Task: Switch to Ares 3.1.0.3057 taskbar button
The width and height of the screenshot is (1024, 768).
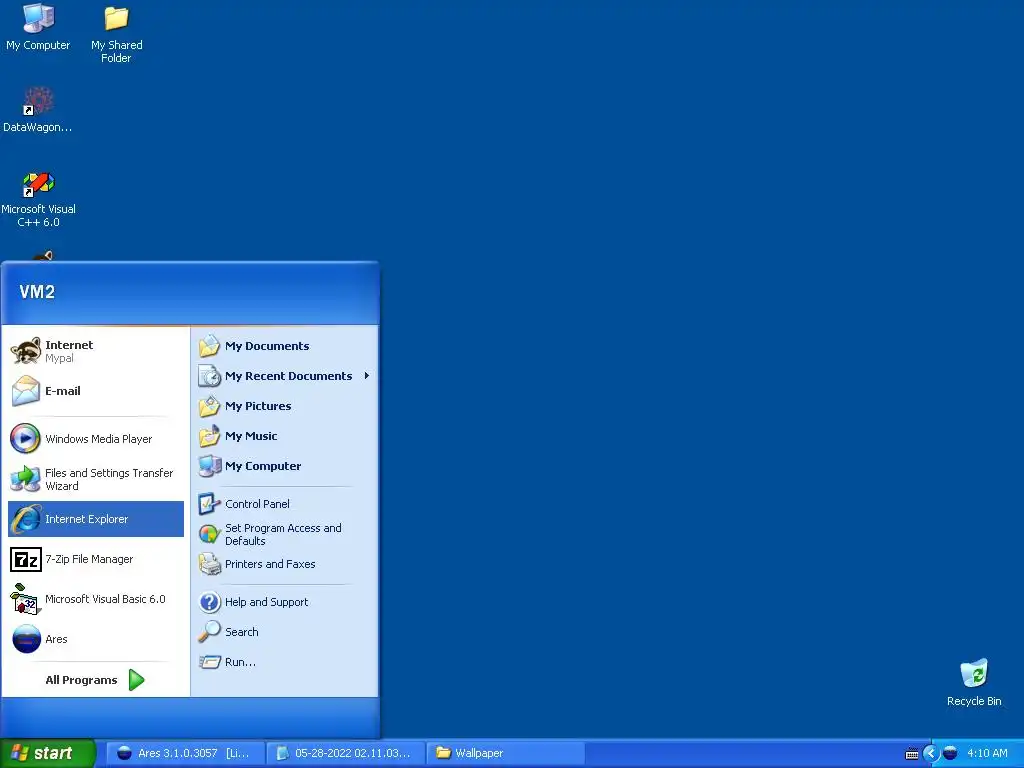Action: [x=185, y=753]
